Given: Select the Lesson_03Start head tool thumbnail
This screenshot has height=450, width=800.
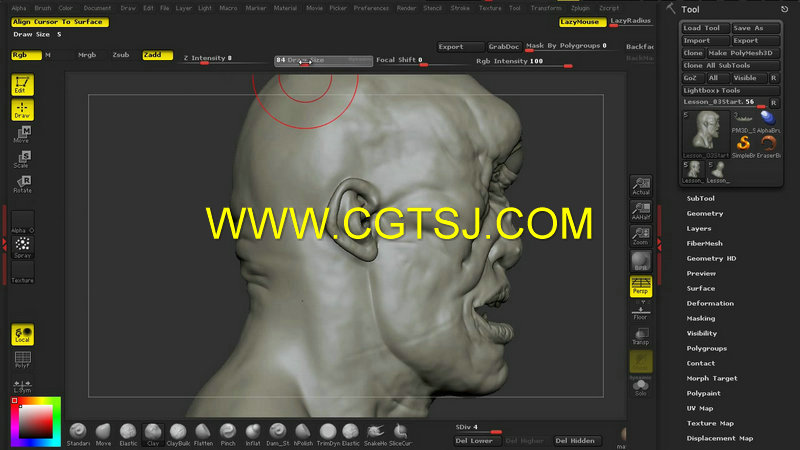Looking at the screenshot, I should click(x=707, y=135).
